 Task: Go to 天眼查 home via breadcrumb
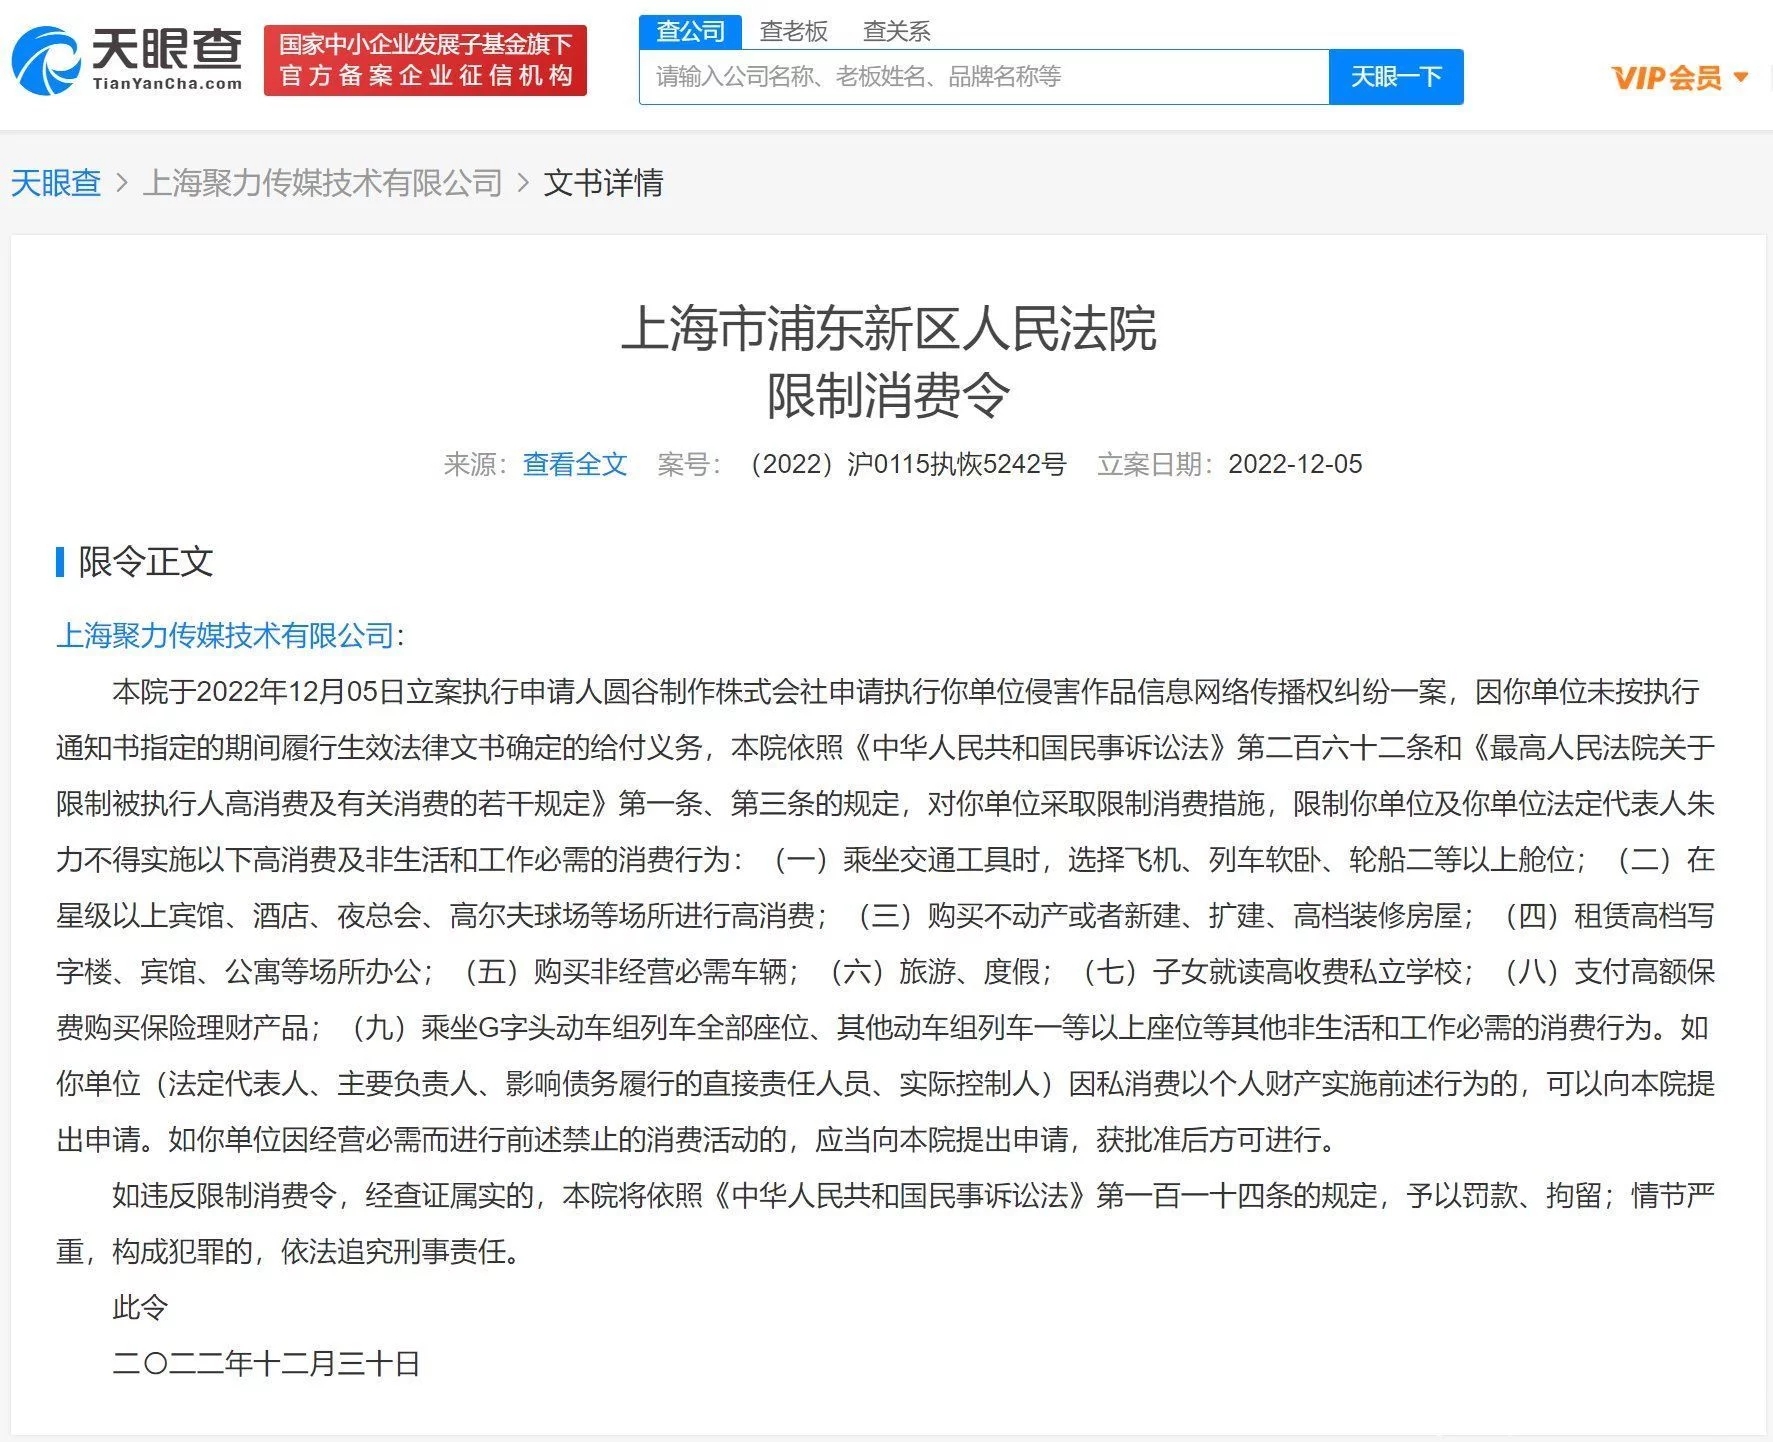(x=56, y=183)
